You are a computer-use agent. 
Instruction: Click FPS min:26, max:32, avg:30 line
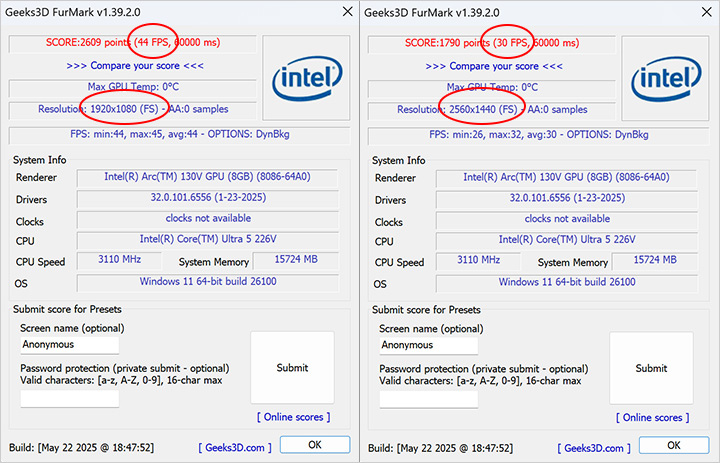coord(539,135)
